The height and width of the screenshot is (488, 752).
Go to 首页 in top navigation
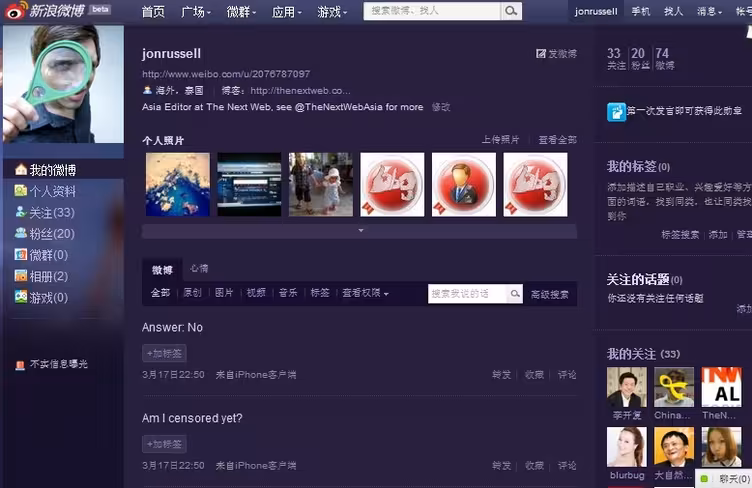point(153,12)
